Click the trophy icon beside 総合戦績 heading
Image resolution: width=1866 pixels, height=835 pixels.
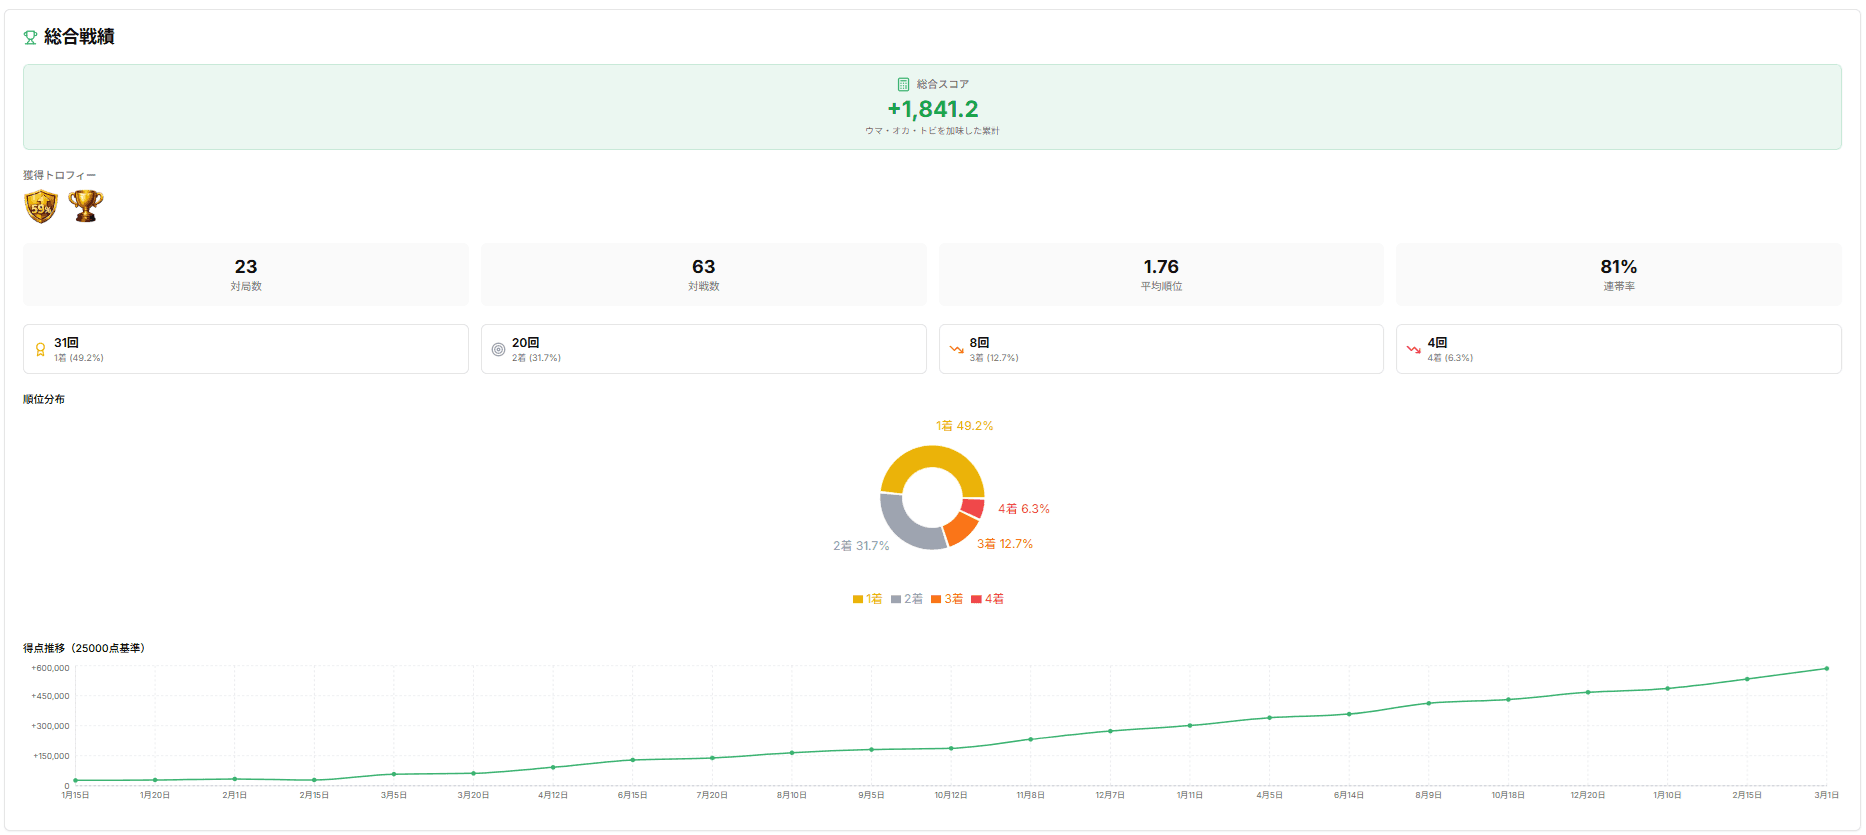[30, 38]
